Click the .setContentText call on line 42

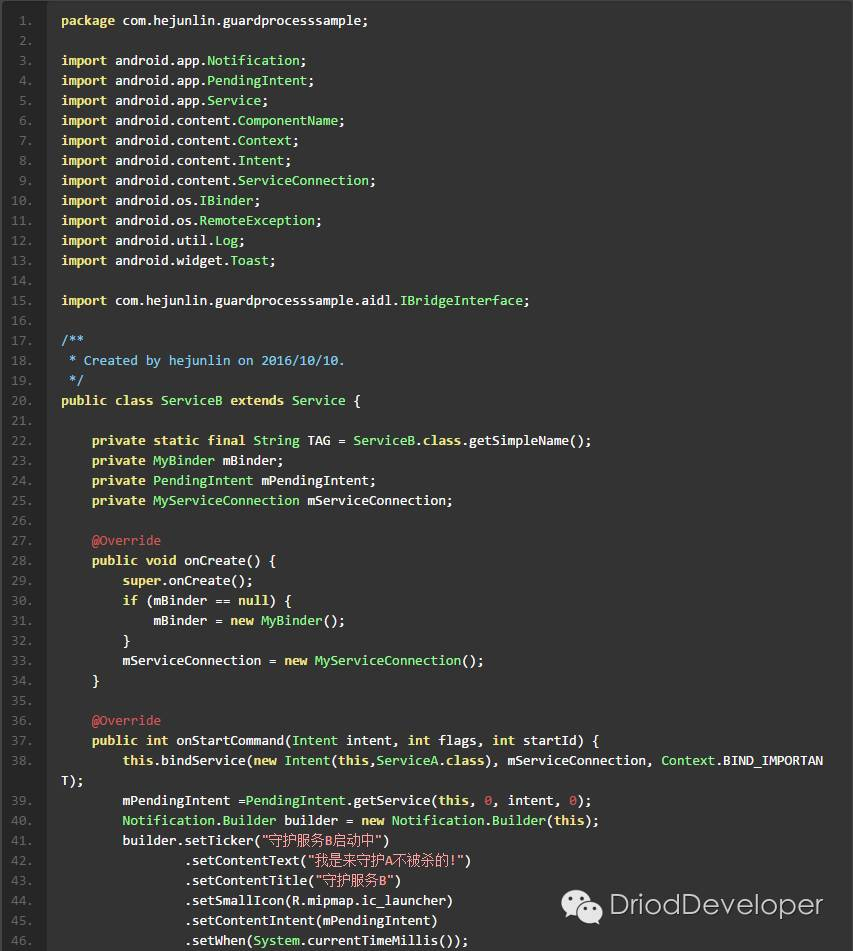click(328, 862)
